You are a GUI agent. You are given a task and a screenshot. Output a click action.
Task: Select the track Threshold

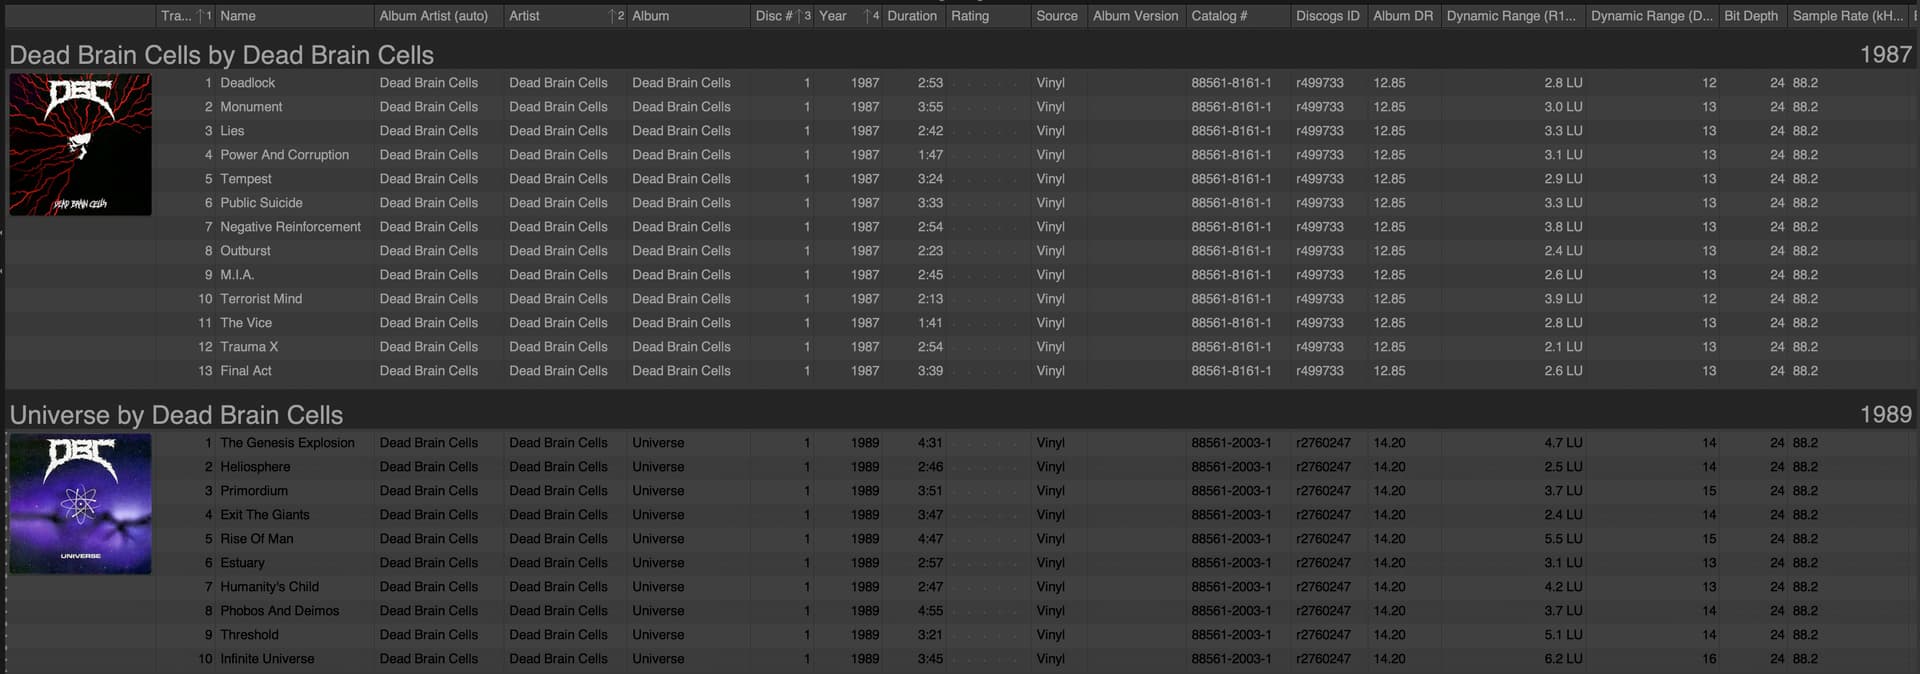coord(249,635)
